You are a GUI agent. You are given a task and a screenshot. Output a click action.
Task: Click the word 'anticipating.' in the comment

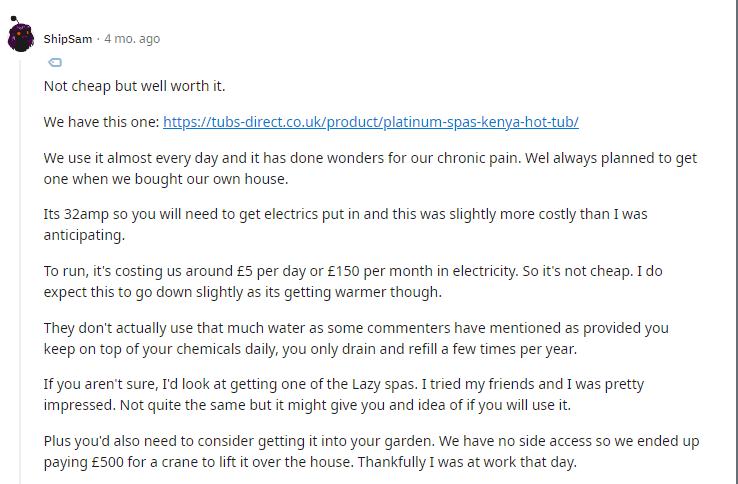point(84,235)
